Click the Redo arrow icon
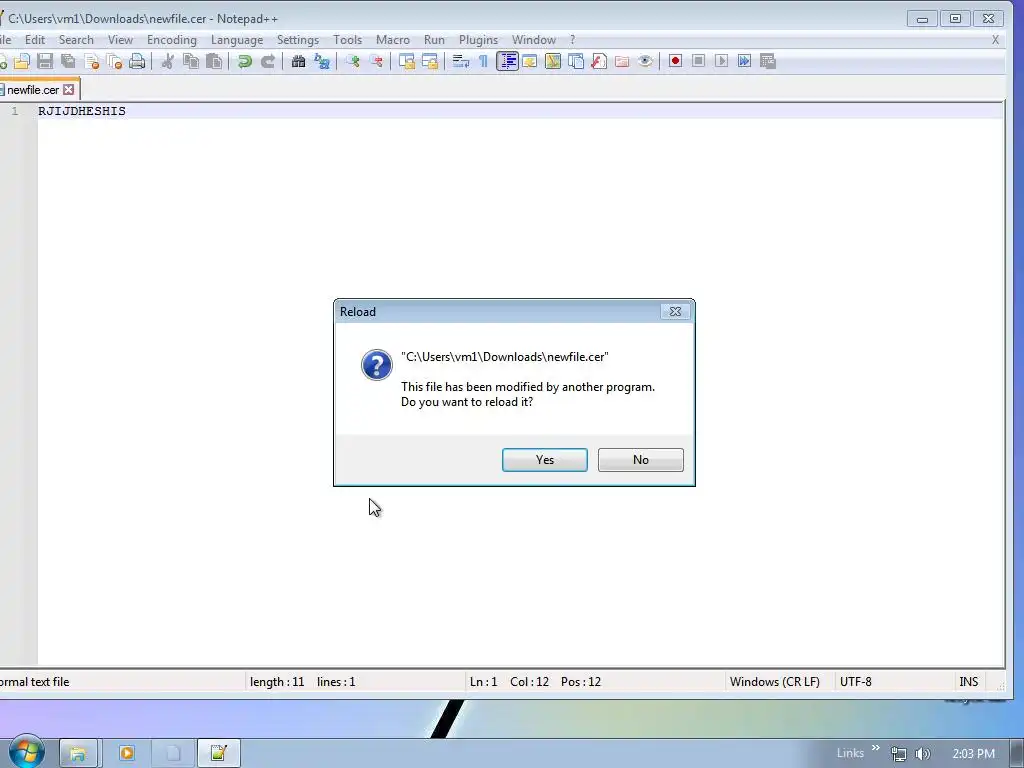Image resolution: width=1024 pixels, height=768 pixels. tap(268, 61)
